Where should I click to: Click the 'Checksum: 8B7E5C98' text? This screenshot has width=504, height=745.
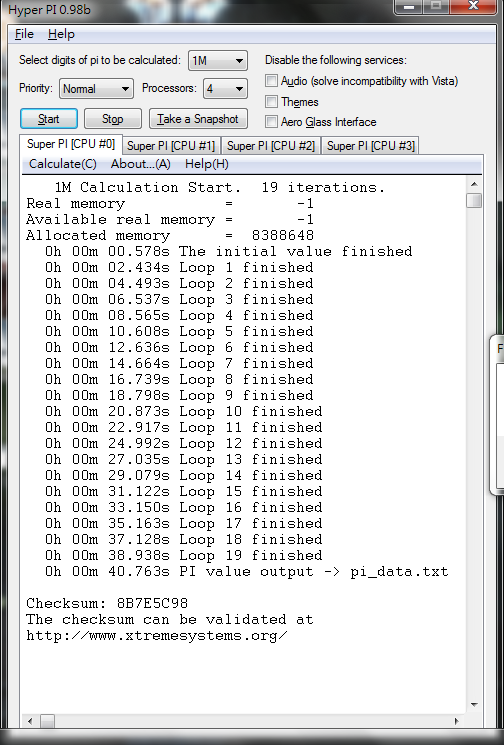(x=107, y=603)
